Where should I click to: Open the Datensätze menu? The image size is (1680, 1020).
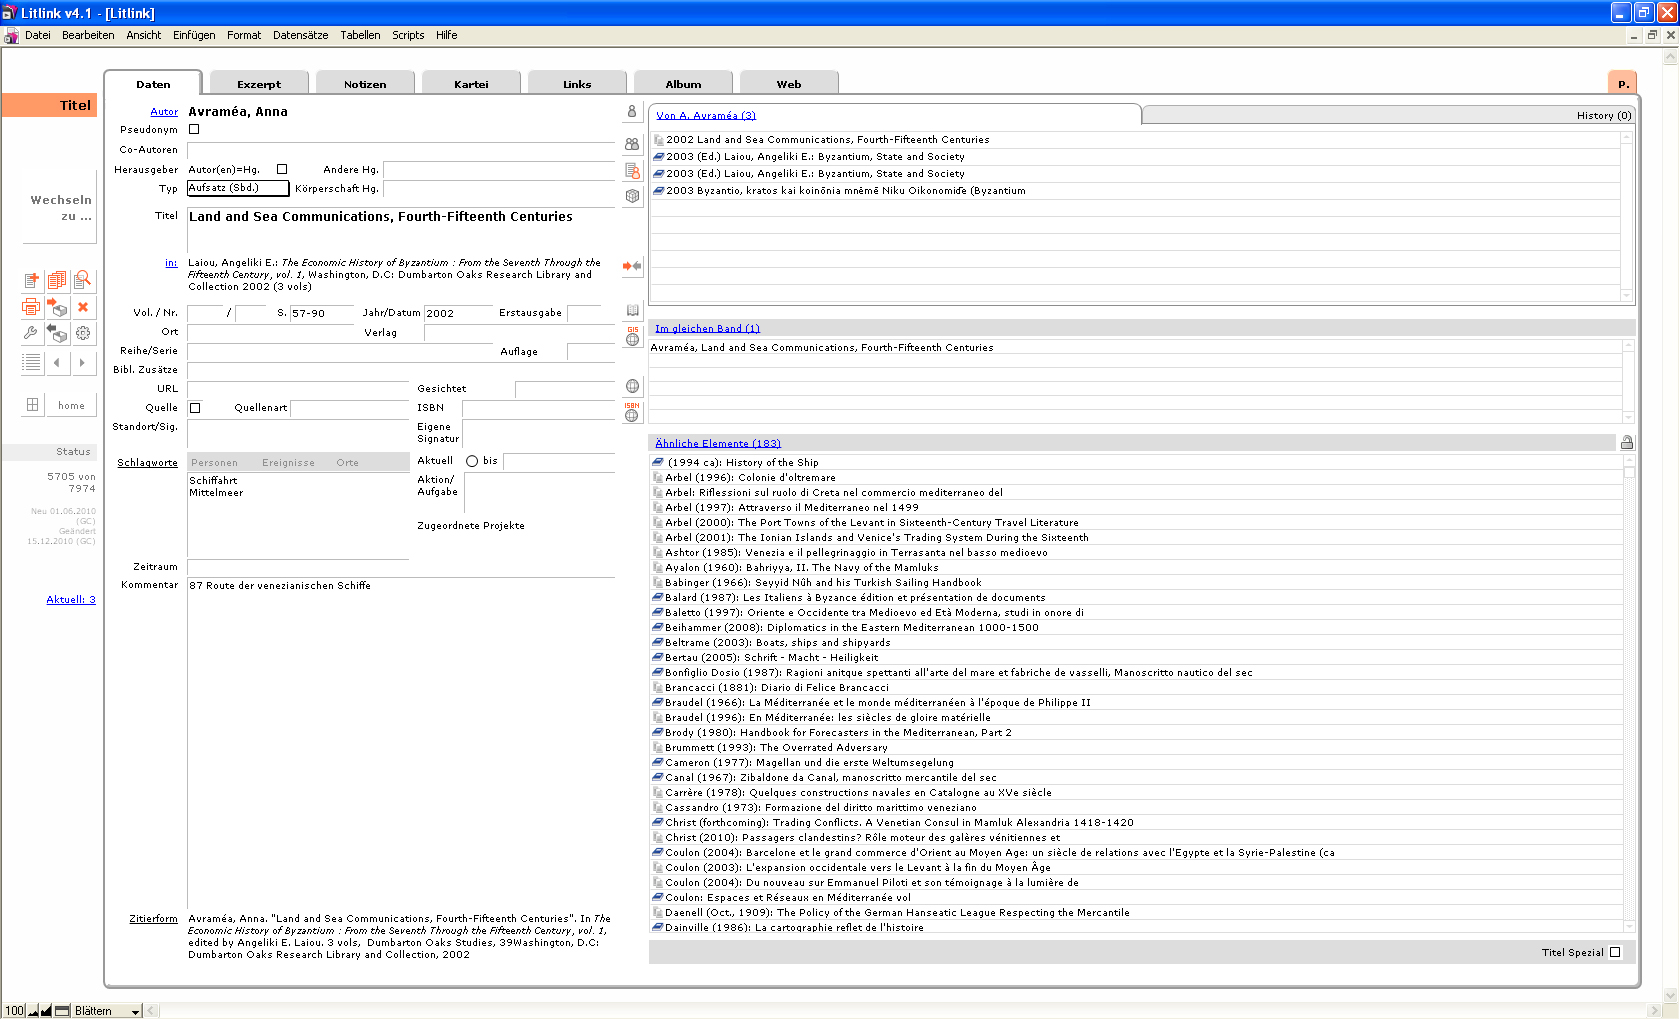coord(300,35)
